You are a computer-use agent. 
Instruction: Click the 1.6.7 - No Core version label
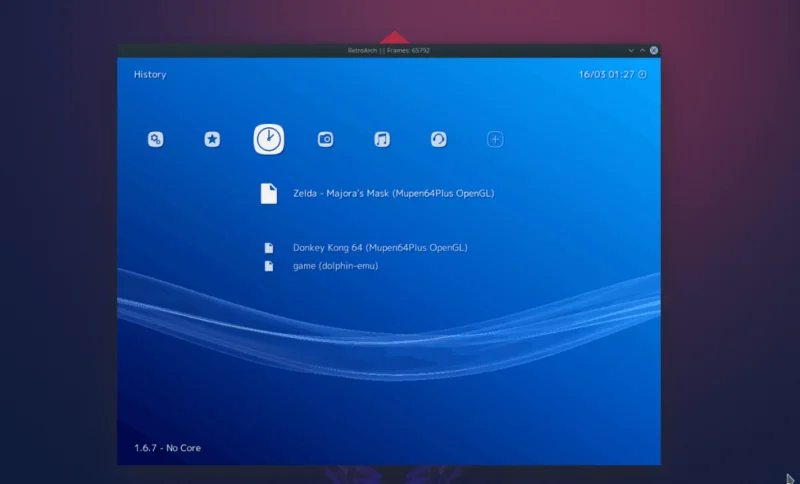167,448
